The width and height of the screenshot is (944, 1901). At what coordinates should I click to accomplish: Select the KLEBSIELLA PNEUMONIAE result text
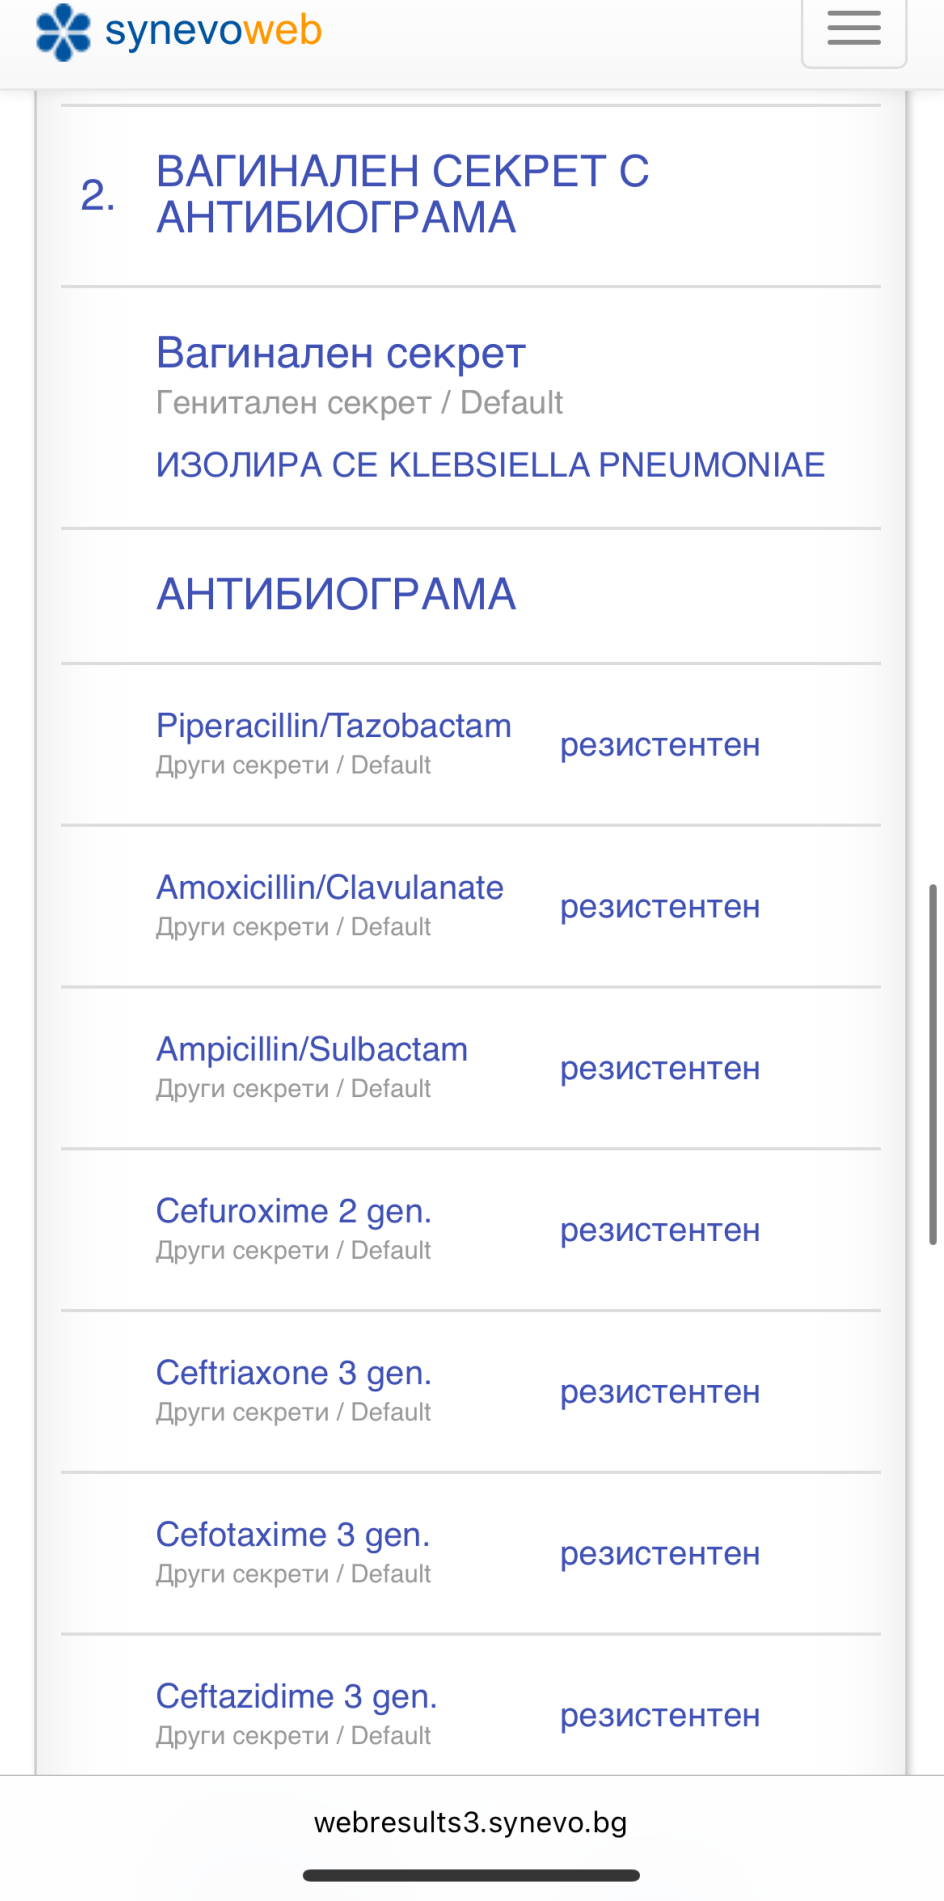[x=490, y=465]
